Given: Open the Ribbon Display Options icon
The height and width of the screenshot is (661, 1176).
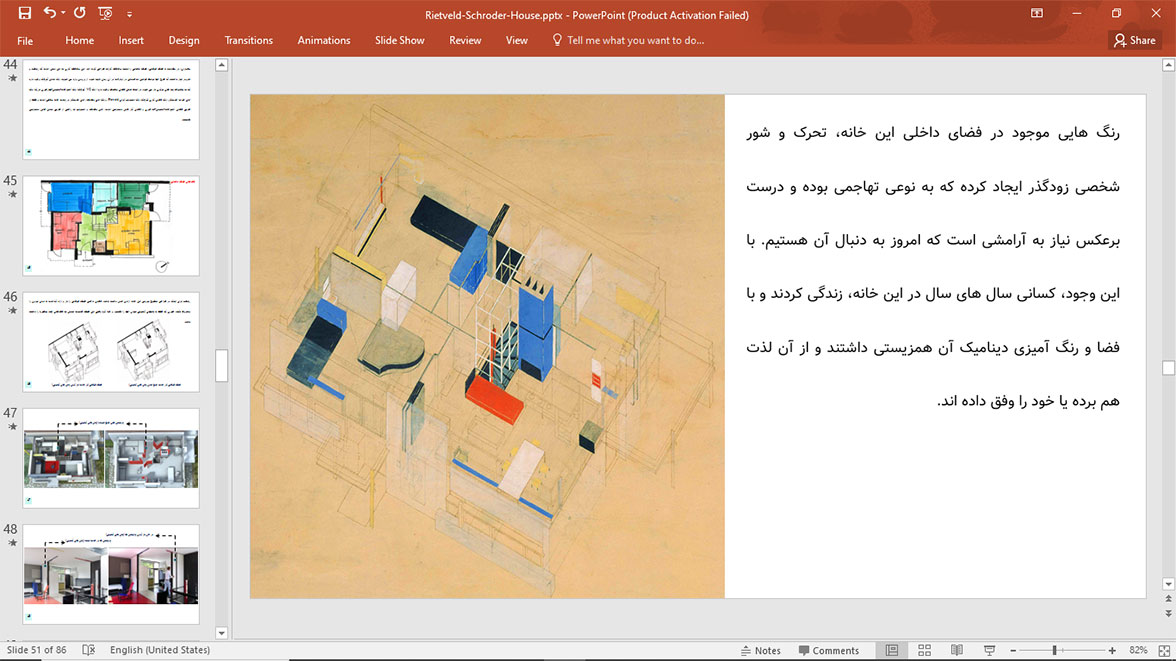Looking at the screenshot, I should click(1036, 14).
